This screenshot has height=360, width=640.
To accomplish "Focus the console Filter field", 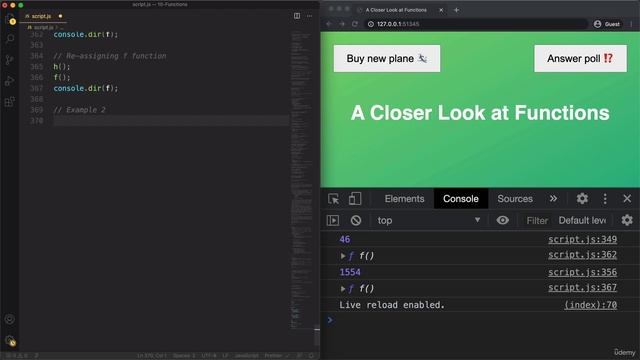I will (x=537, y=220).
